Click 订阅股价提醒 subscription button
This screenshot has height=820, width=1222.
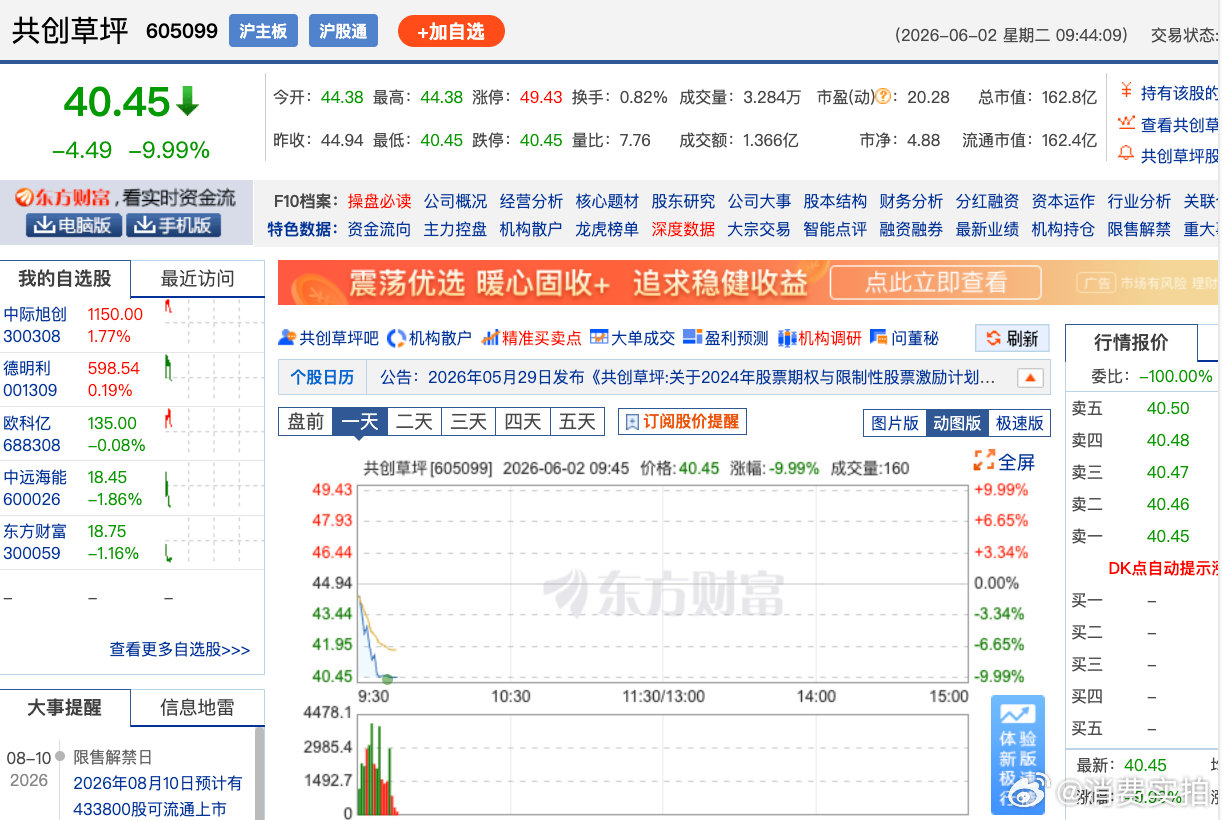682,421
